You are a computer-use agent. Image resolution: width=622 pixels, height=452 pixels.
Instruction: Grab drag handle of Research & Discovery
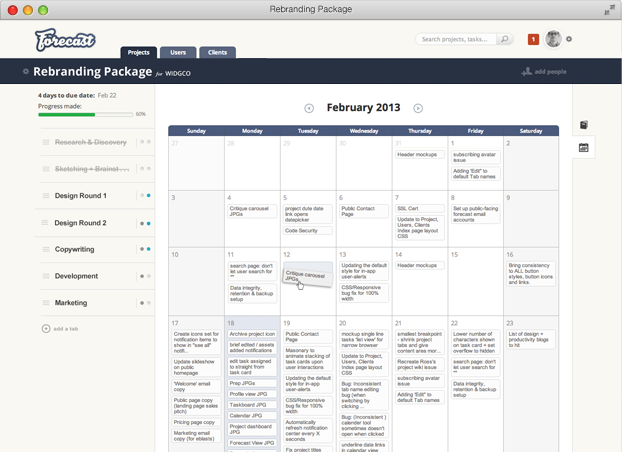[x=46, y=142]
